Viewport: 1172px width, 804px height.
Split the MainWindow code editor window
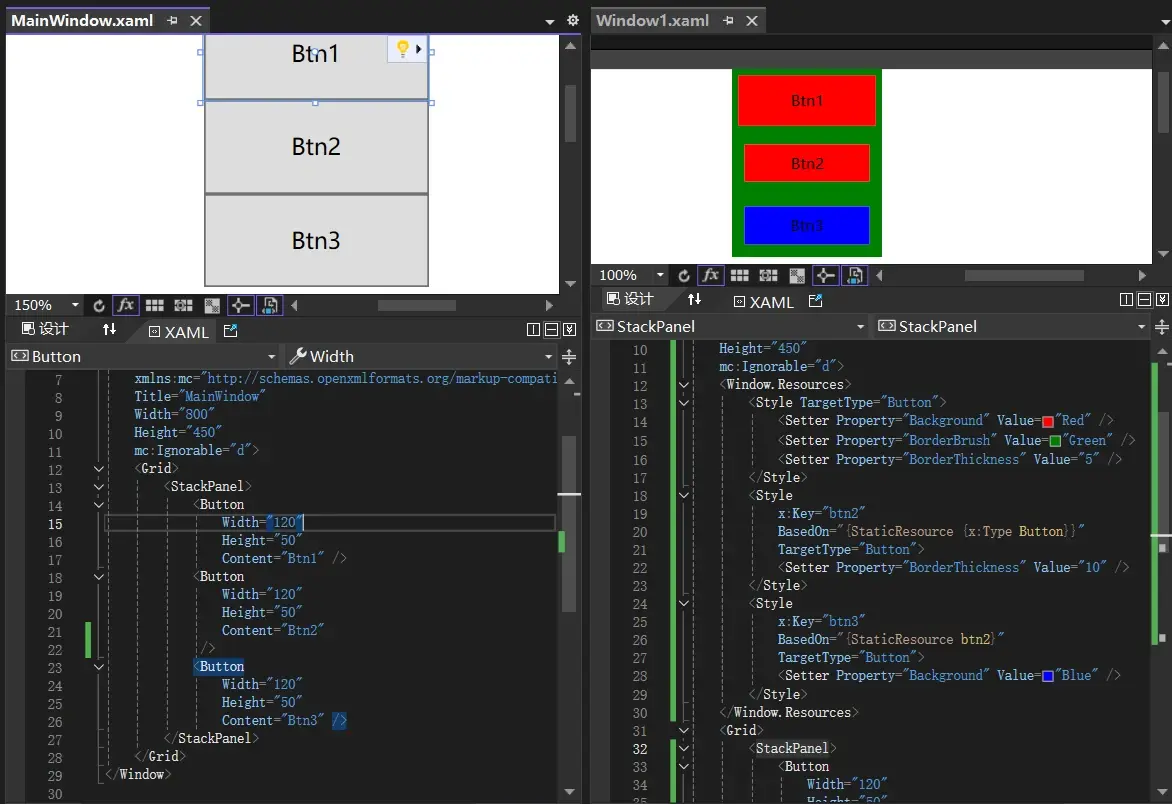pos(569,357)
